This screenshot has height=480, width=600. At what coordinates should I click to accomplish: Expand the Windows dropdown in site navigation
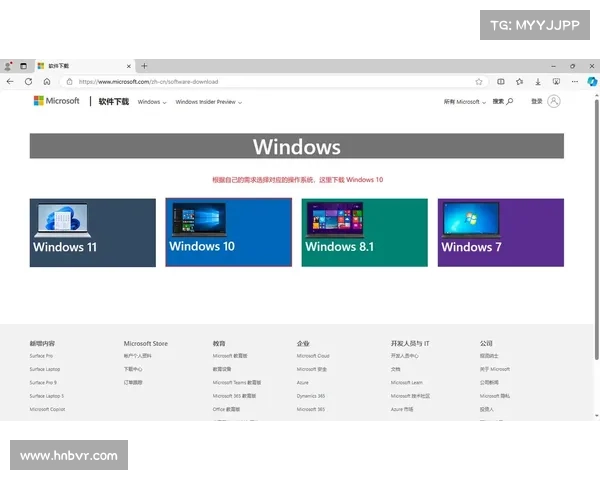[152, 102]
